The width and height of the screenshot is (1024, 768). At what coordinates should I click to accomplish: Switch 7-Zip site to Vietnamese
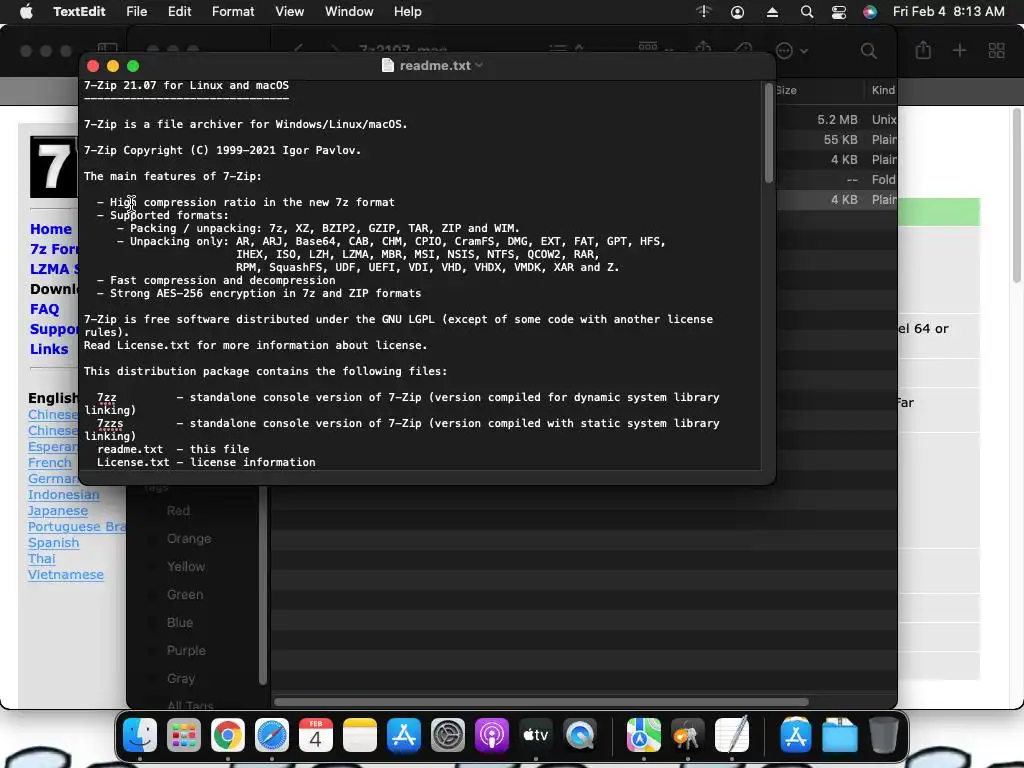tap(66, 575)
